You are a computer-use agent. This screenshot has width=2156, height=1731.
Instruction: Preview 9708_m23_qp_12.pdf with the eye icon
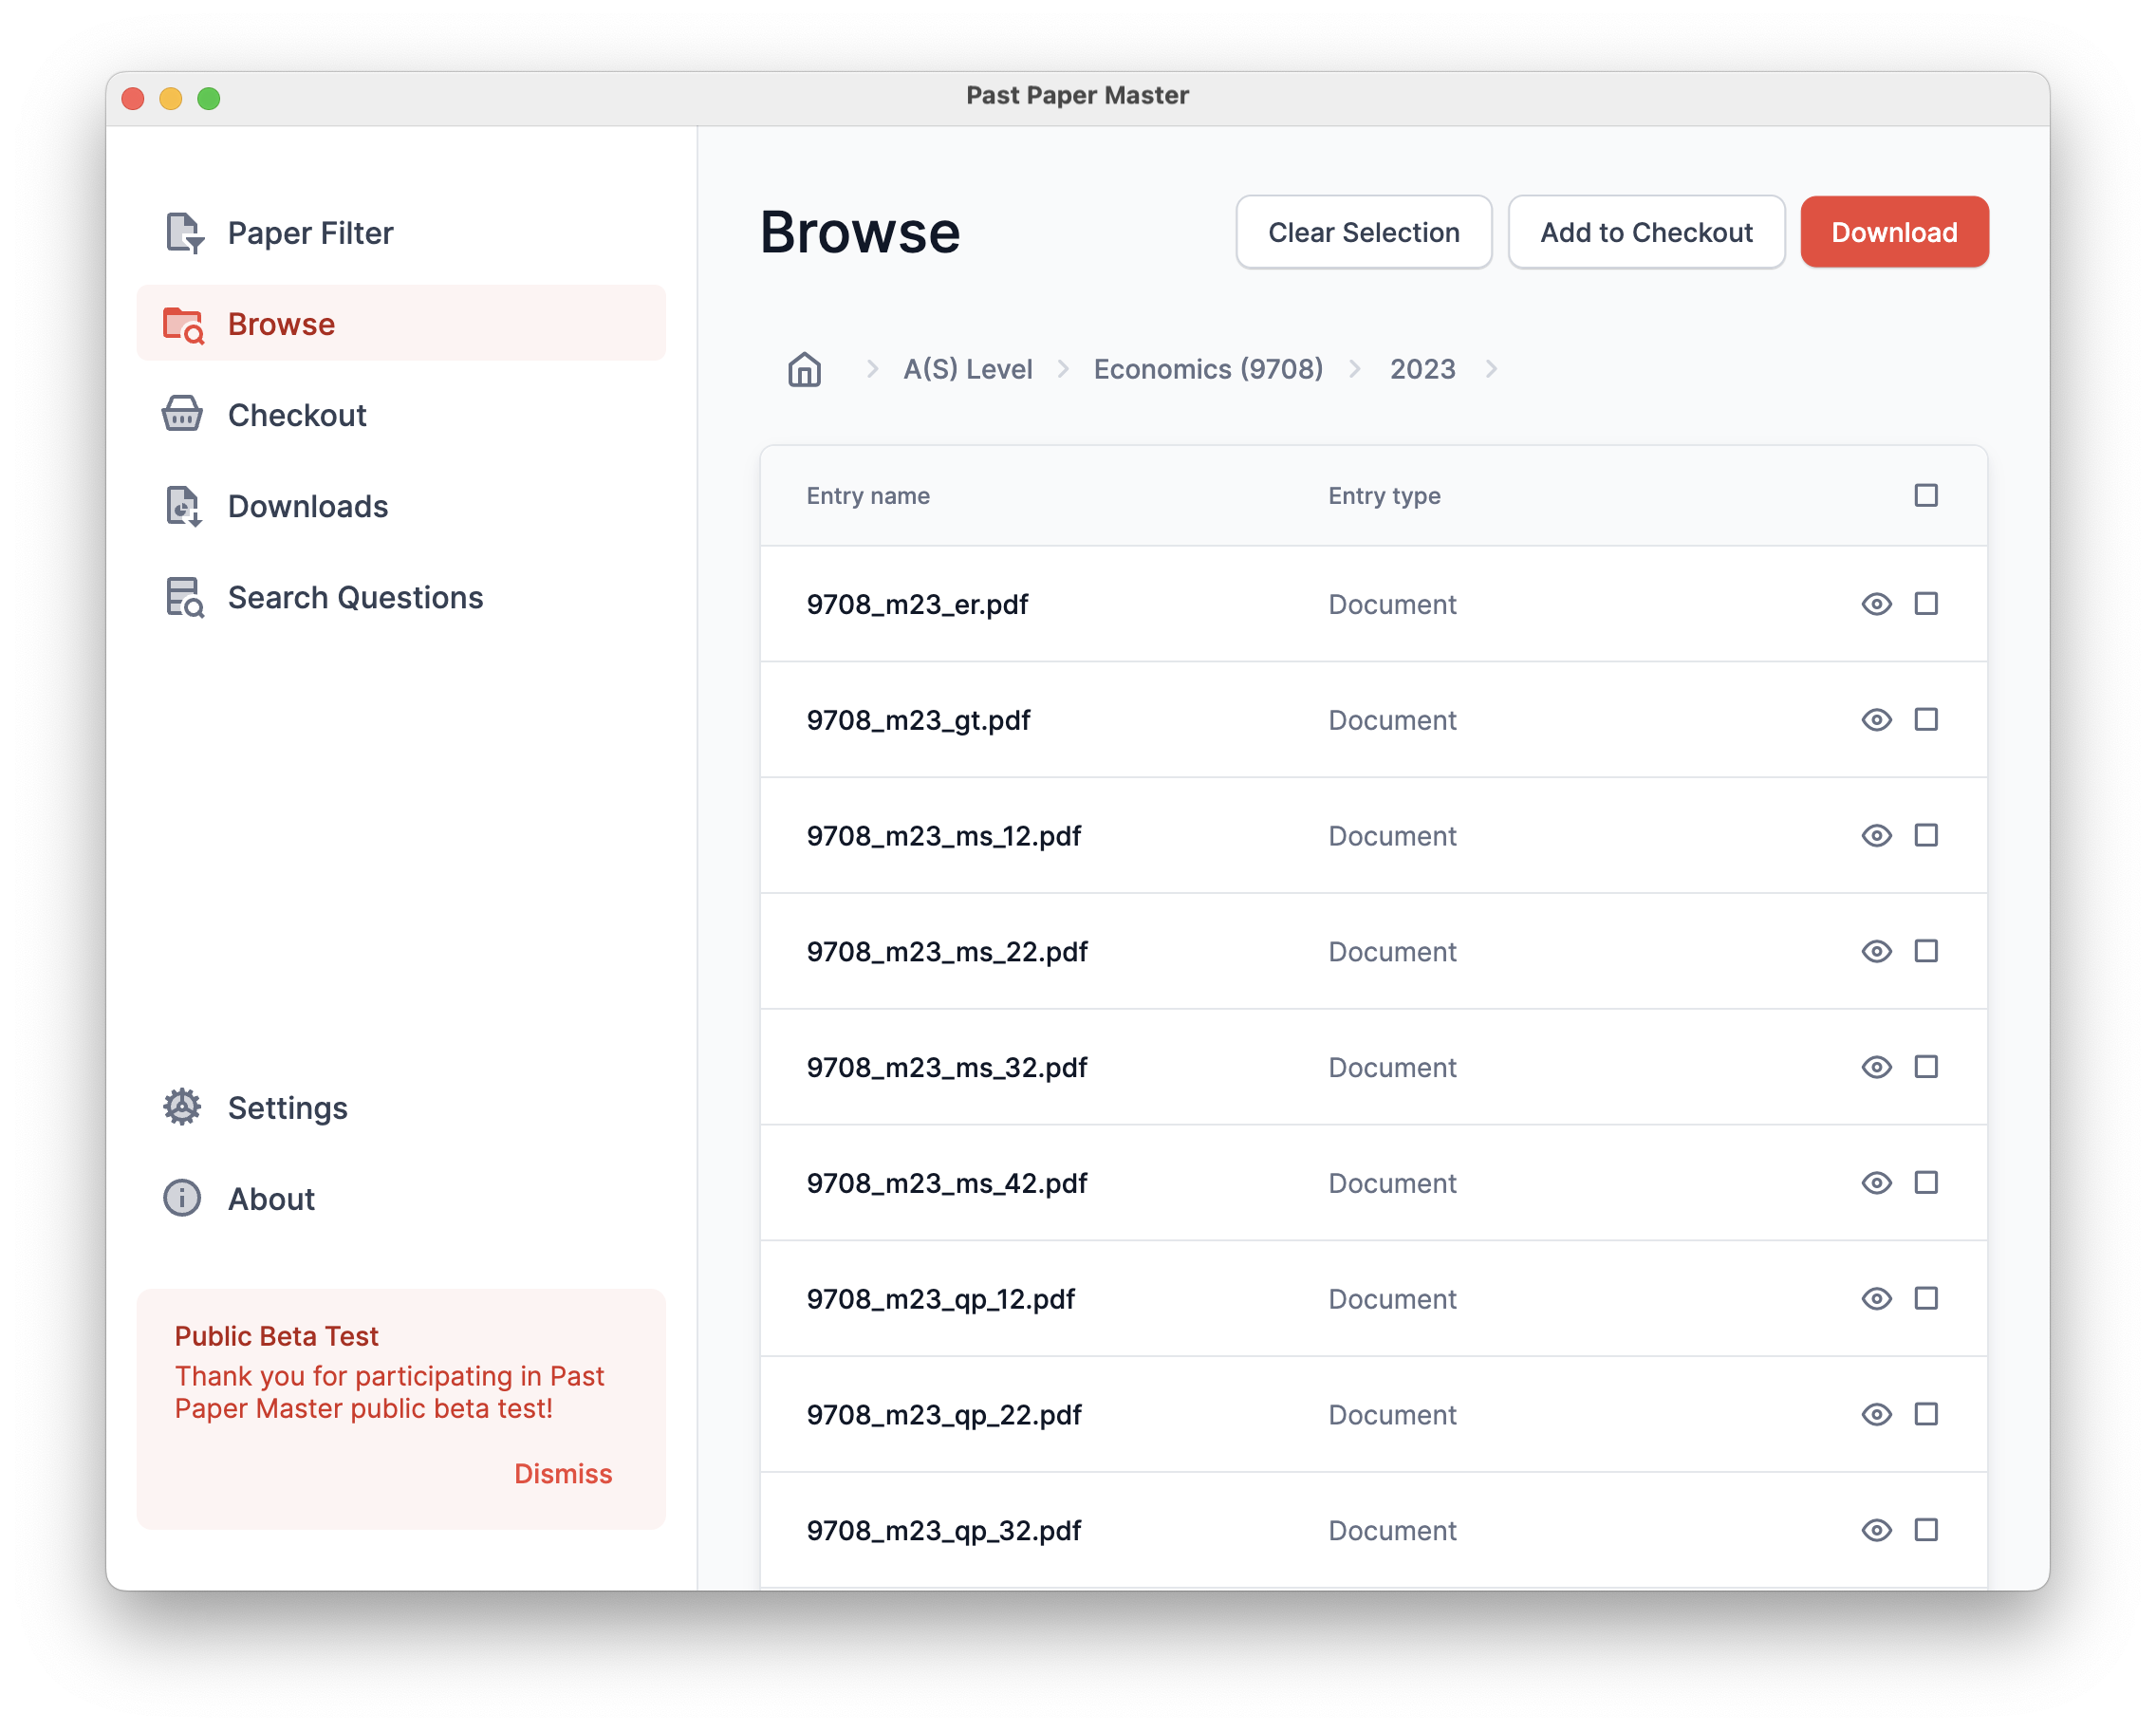tap(1876, 1298)
